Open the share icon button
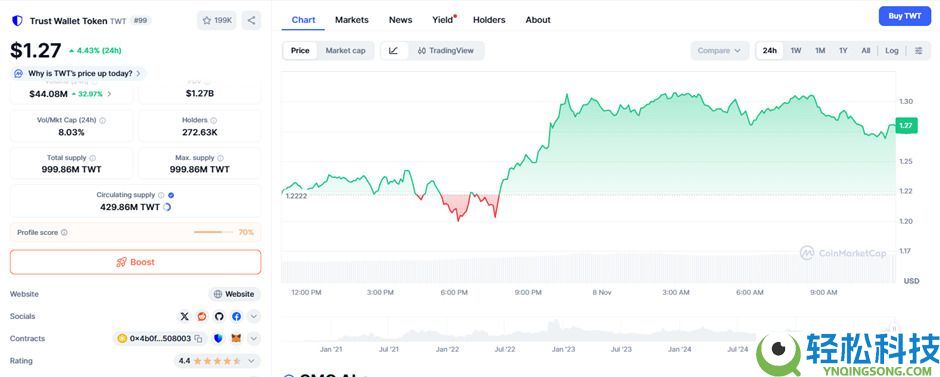The height and width of the screenshot is (377, 940). point(251,20)
